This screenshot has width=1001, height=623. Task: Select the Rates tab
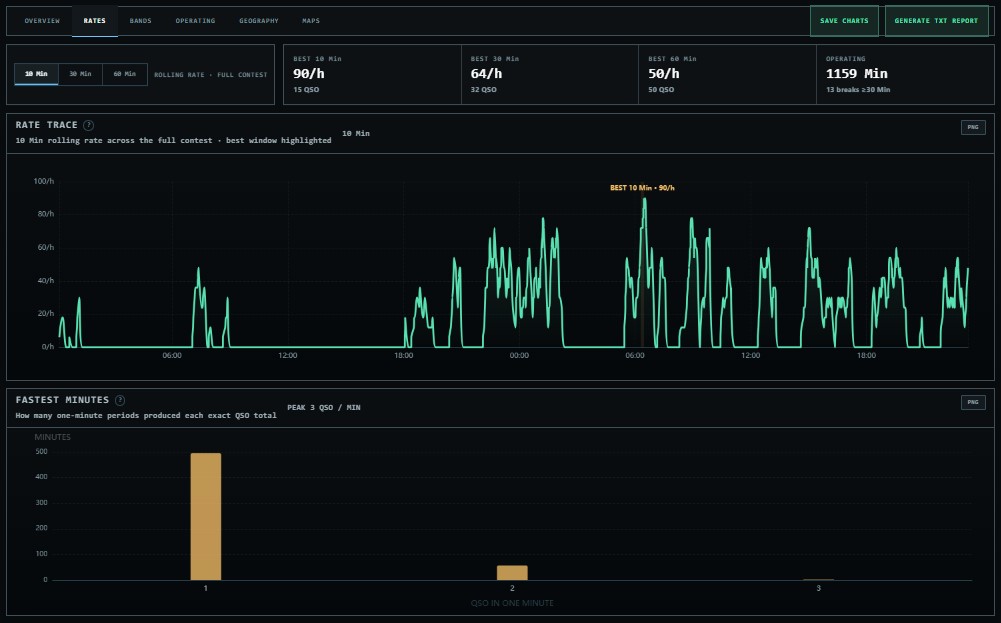[94, 21]
